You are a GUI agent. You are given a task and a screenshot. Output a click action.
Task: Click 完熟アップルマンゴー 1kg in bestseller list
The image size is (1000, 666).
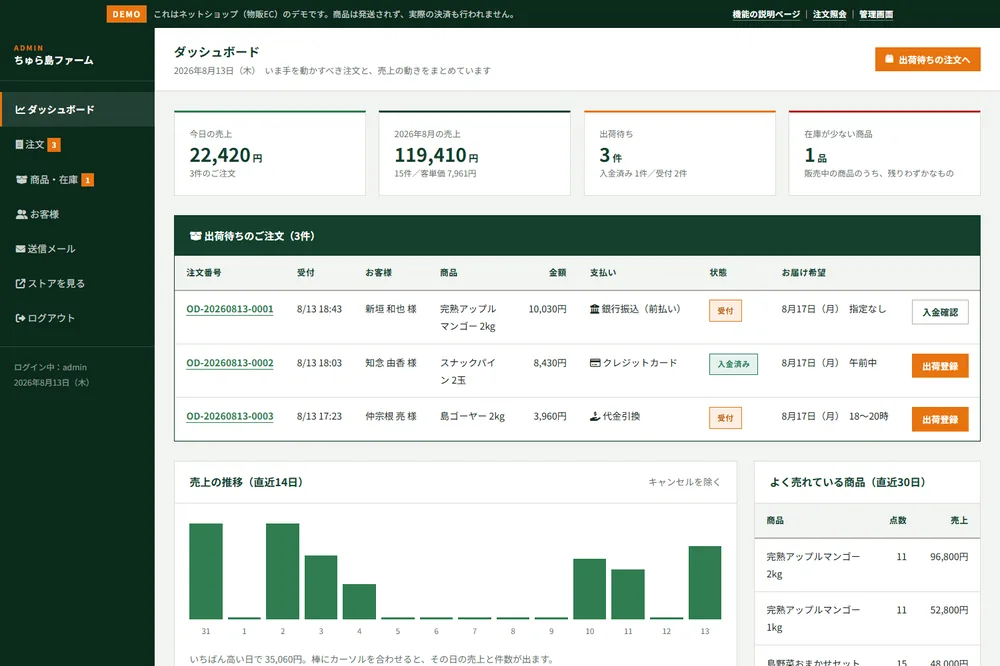coord(813,619)
